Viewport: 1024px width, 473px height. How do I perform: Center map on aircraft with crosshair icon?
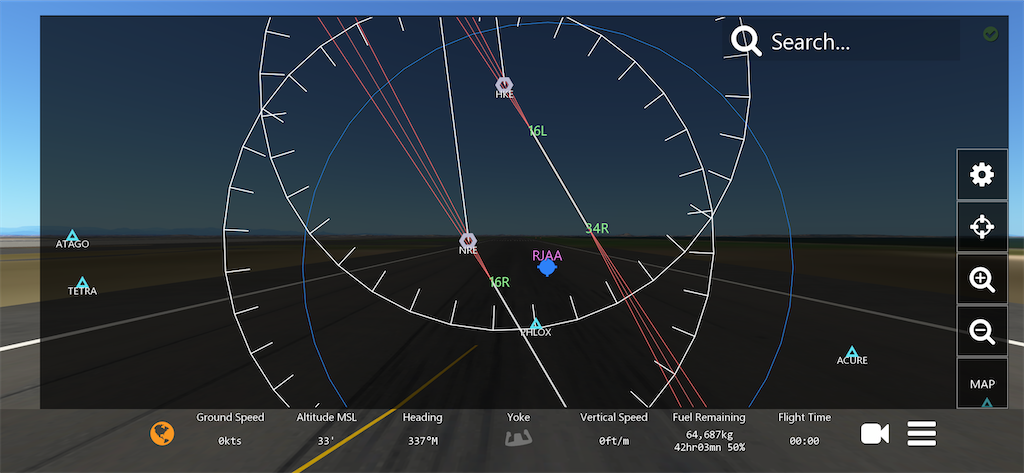pyautogui.click(x=982, y=227)
